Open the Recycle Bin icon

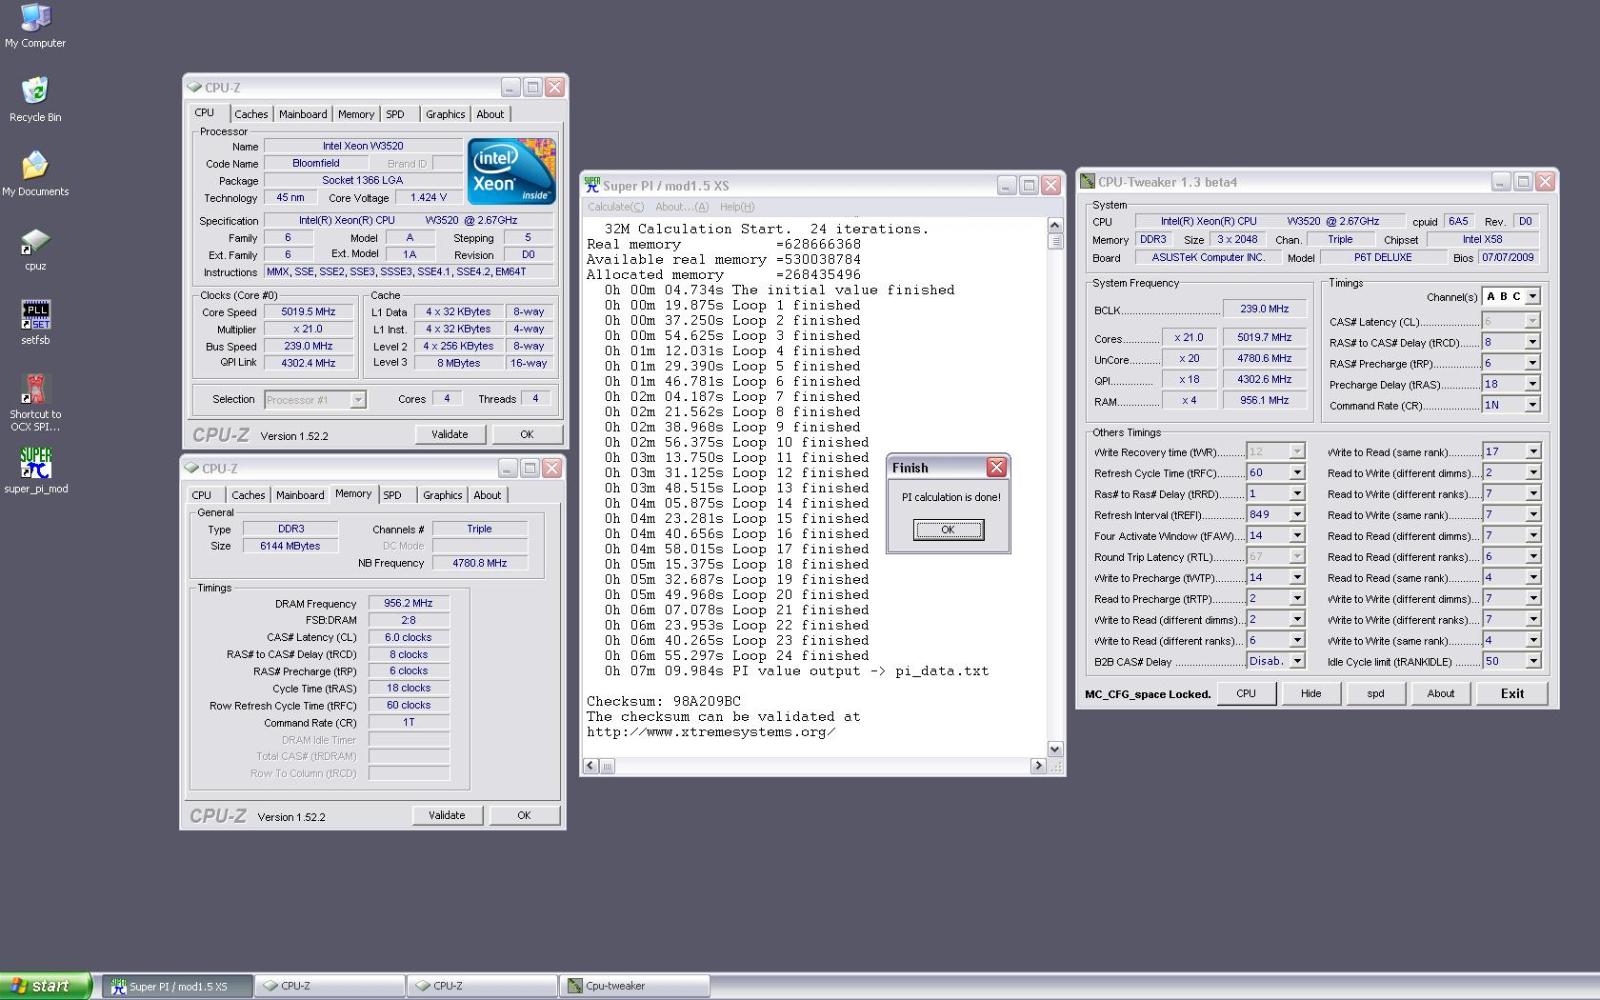35,100
